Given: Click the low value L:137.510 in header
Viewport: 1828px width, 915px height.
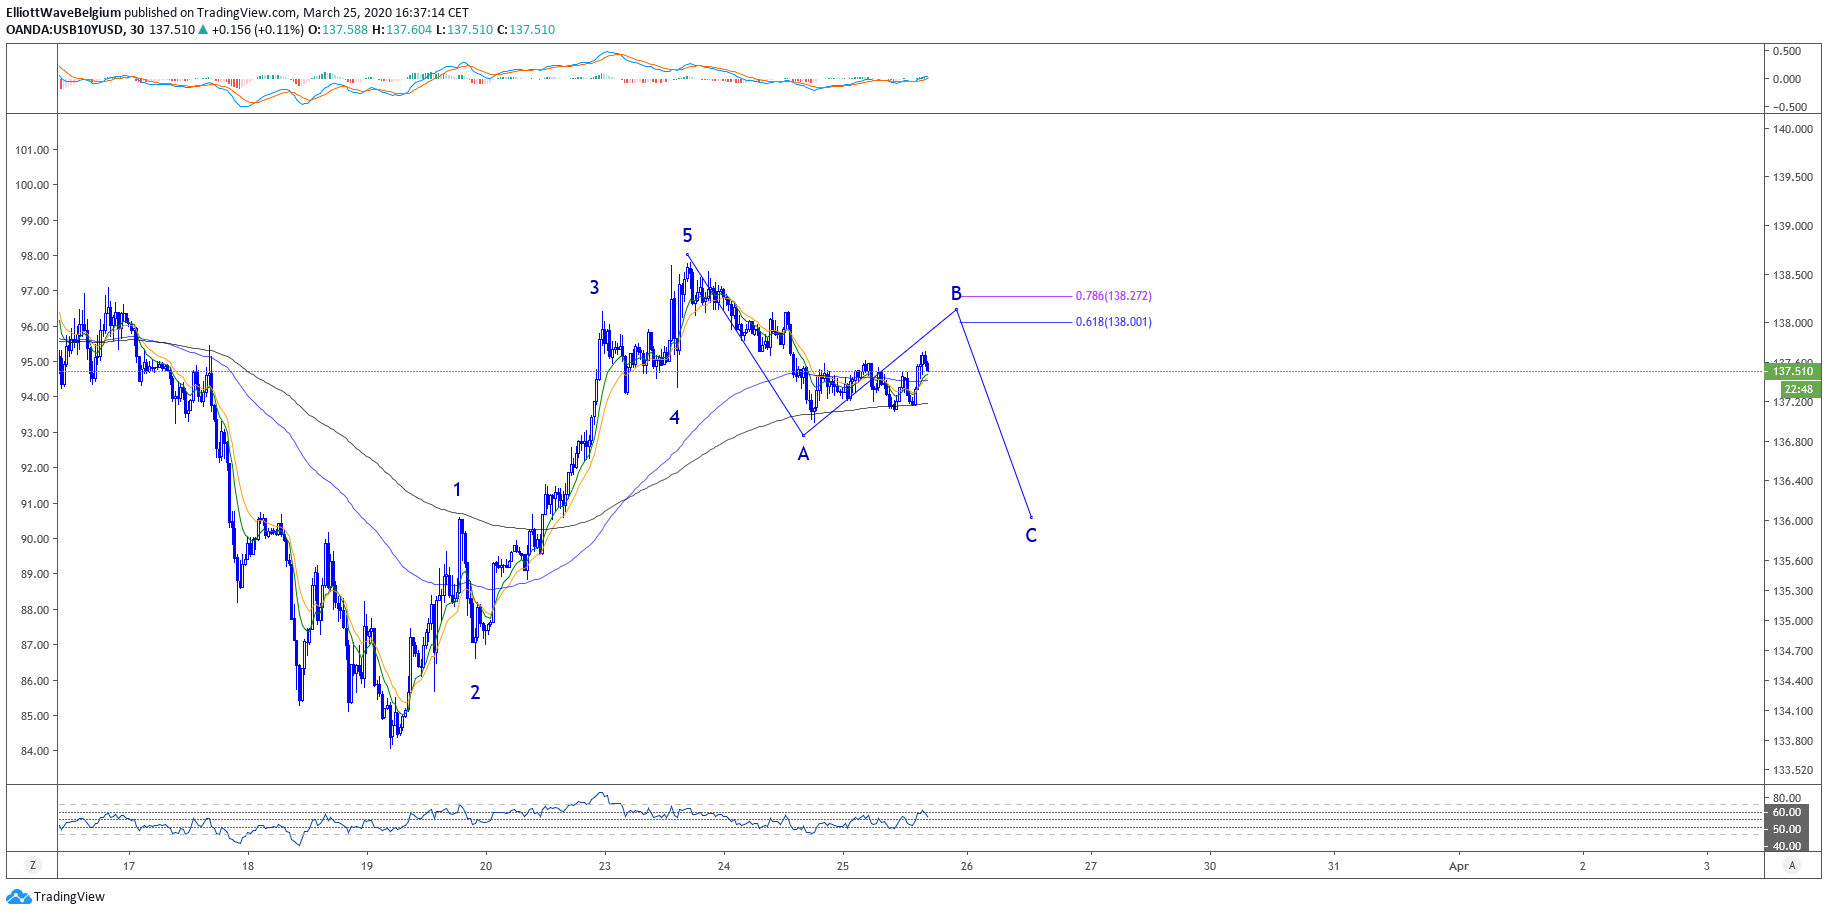Looking at the screenshot, I should tap(465, 30).
